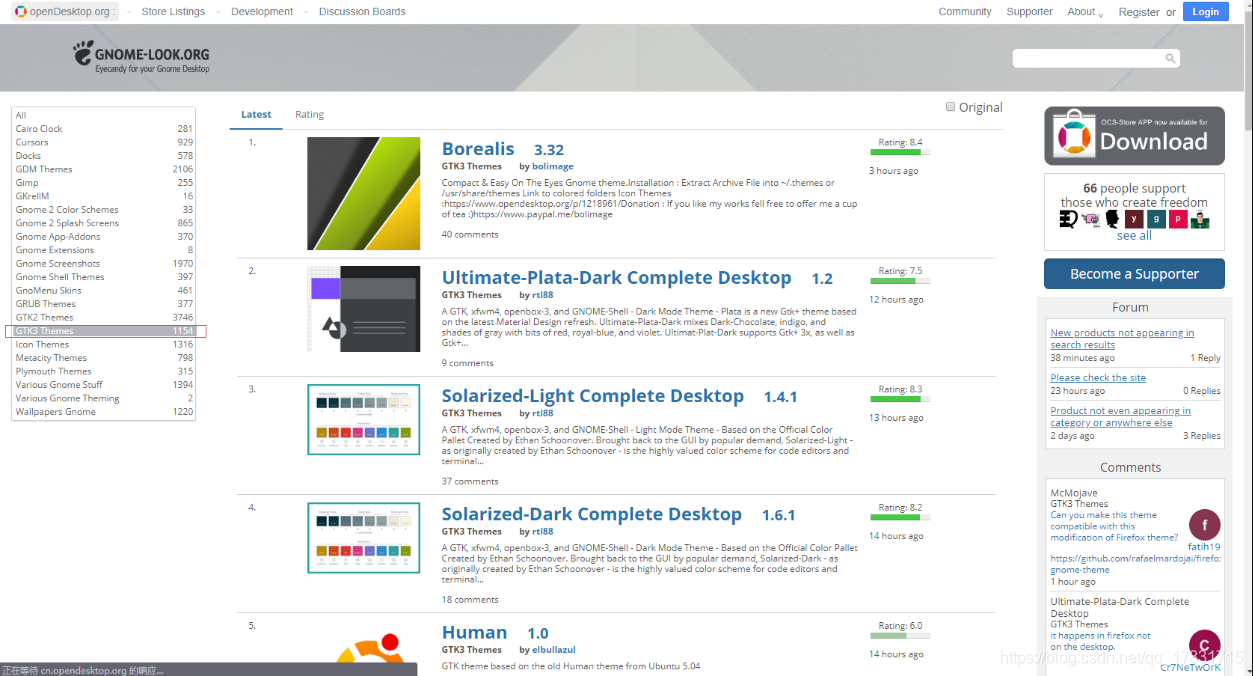Select the Icon Themes category
The height and width of the screenshot is (676, 1253).
click(104, 344)
